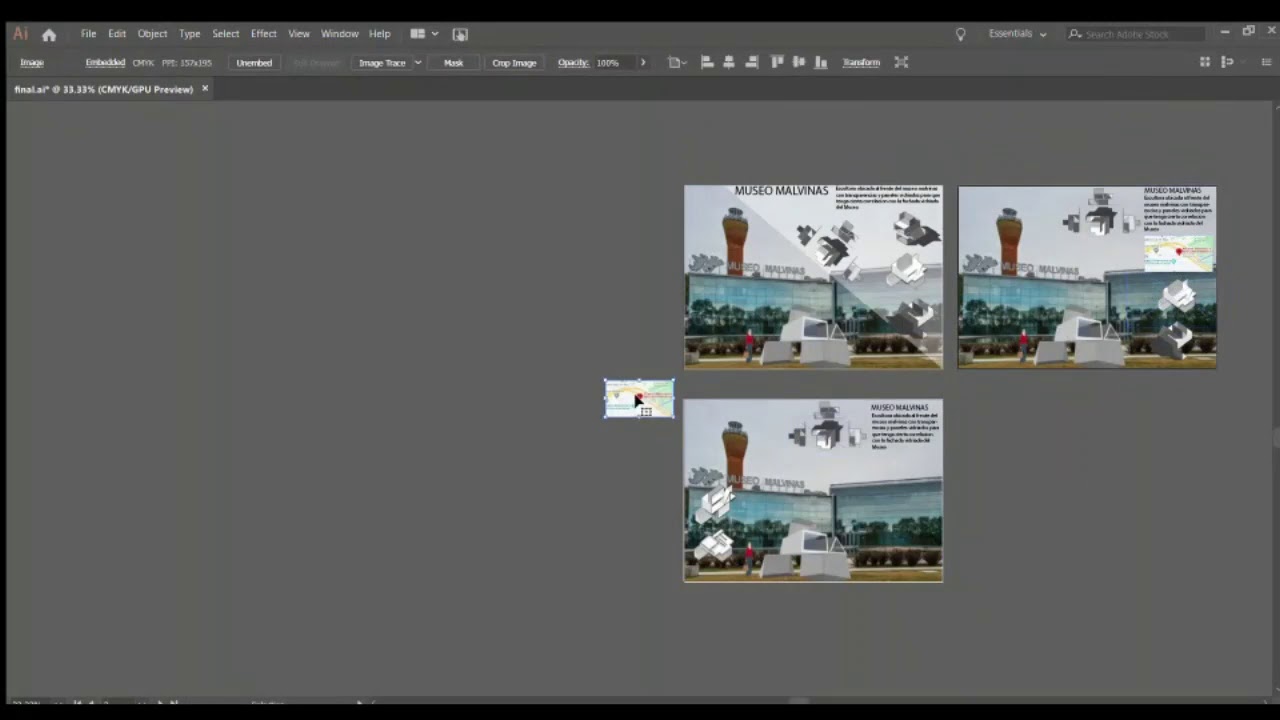
Task: Open the Essentials workspace switcher
Action: click(x=1017, y=34)
